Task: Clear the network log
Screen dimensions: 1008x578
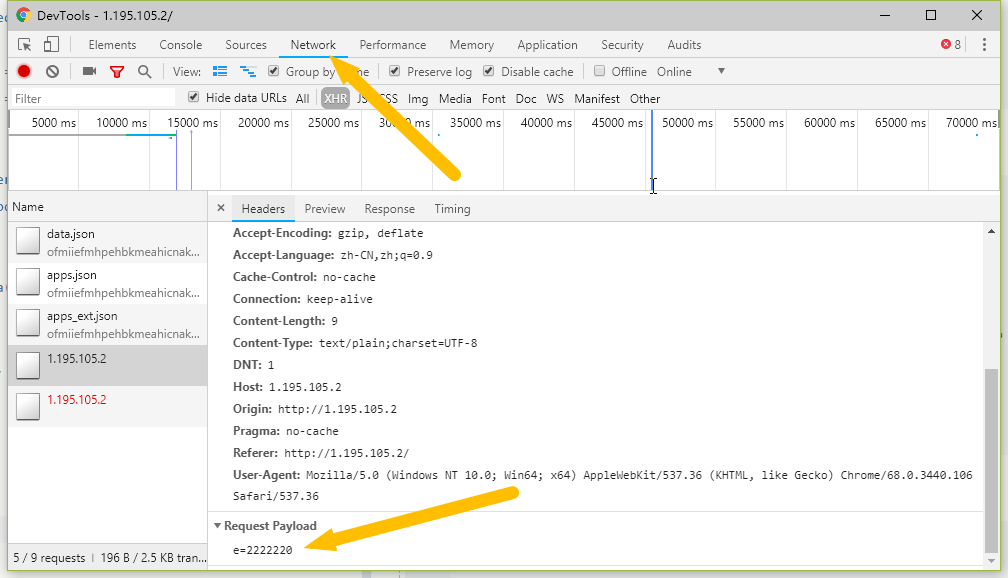Action: tap(53, 71)
